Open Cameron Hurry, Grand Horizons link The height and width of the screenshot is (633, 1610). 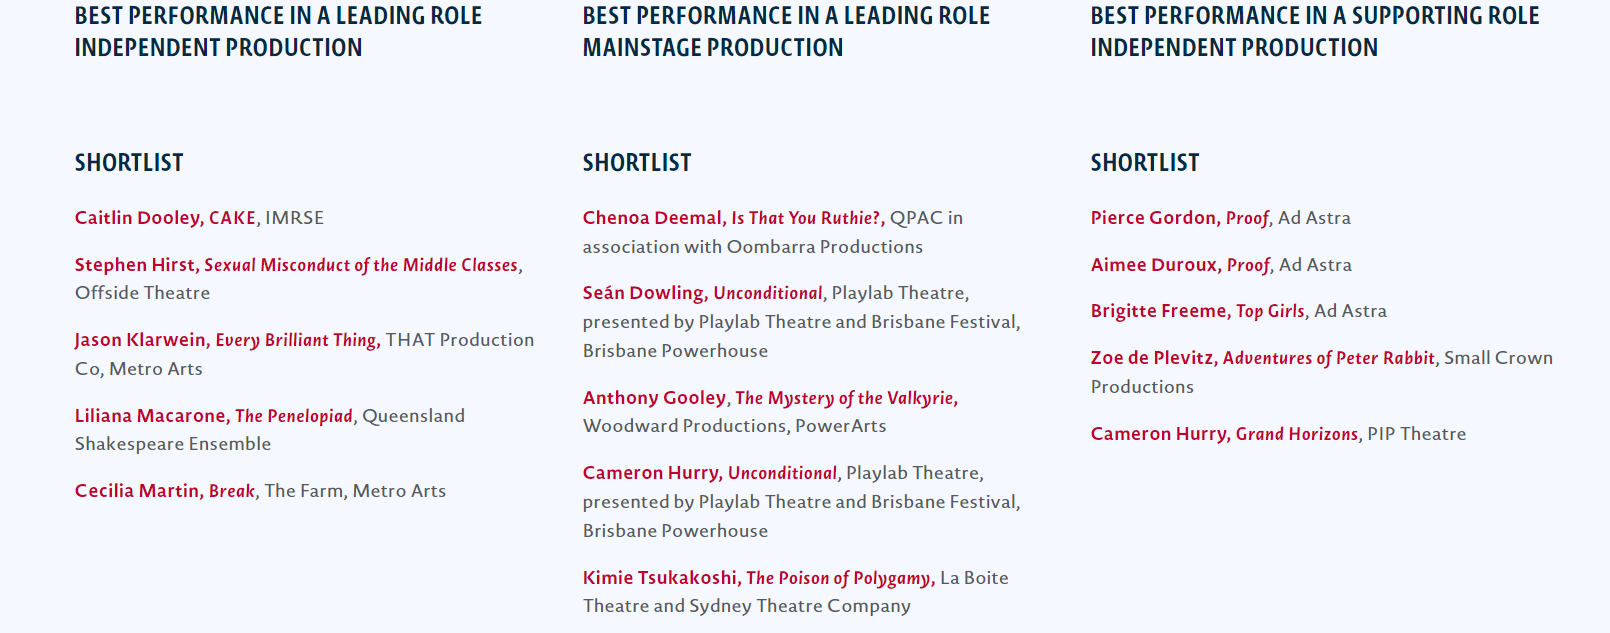(x=1225, y=434)
